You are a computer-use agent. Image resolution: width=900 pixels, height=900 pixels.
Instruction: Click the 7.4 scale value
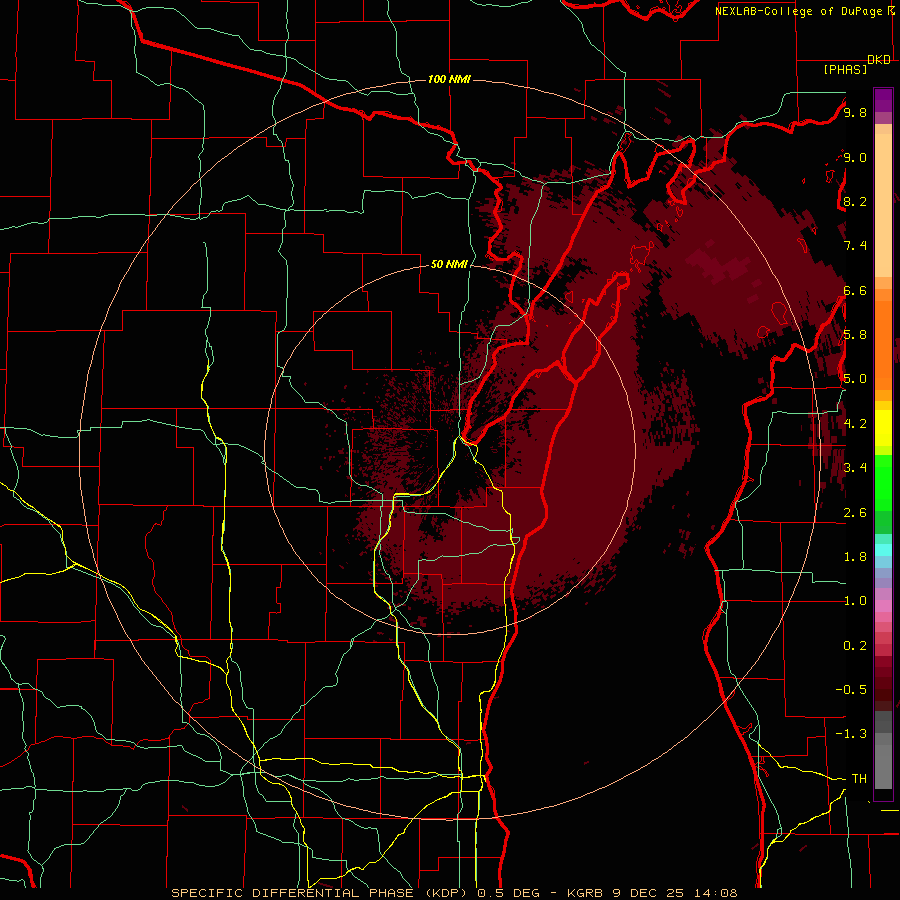[x=855, y=246]
